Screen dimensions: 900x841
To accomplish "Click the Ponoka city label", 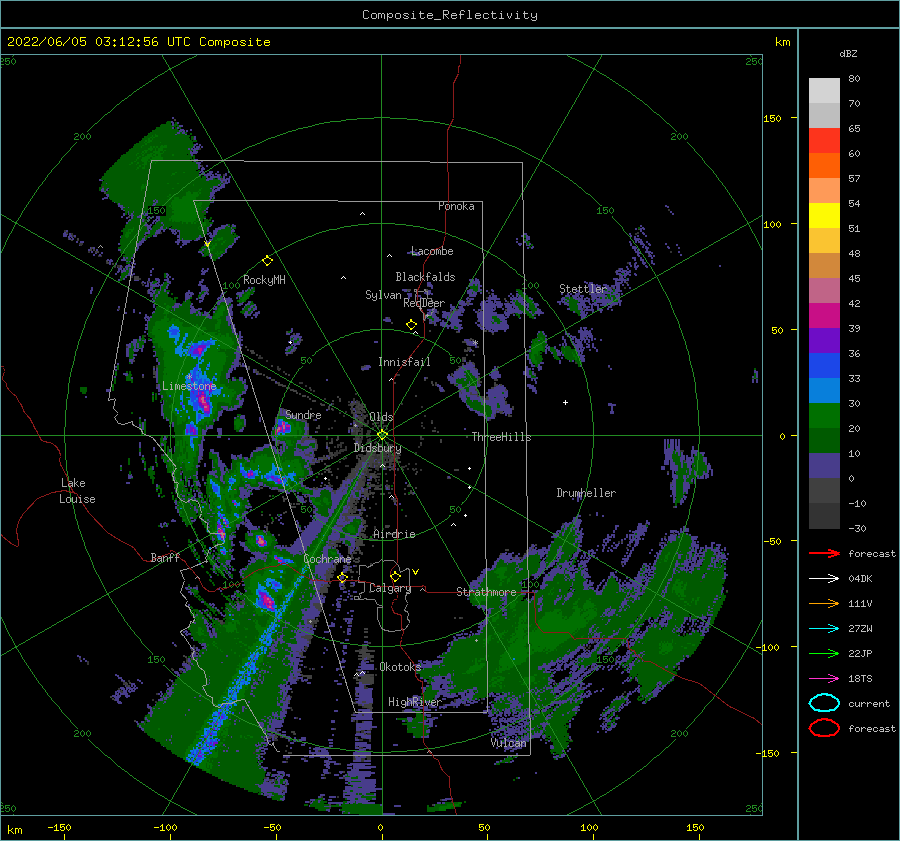I will coord(456,206).
